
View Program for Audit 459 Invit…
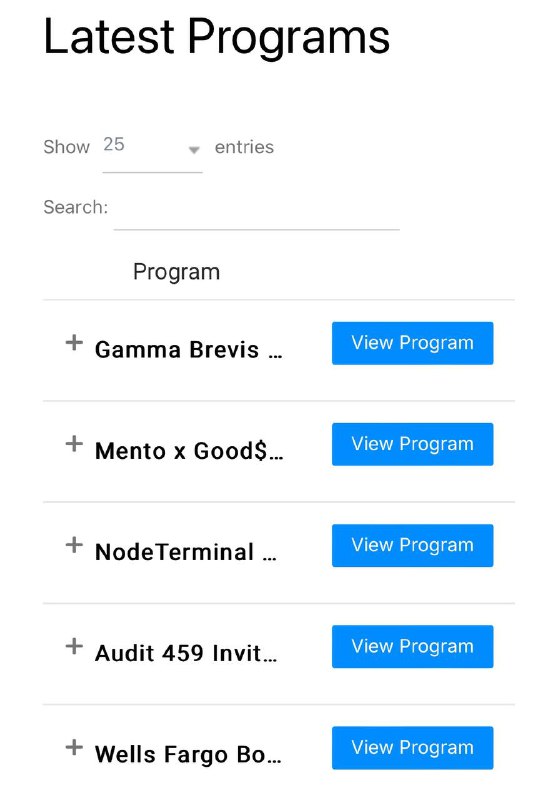point(412,646)
